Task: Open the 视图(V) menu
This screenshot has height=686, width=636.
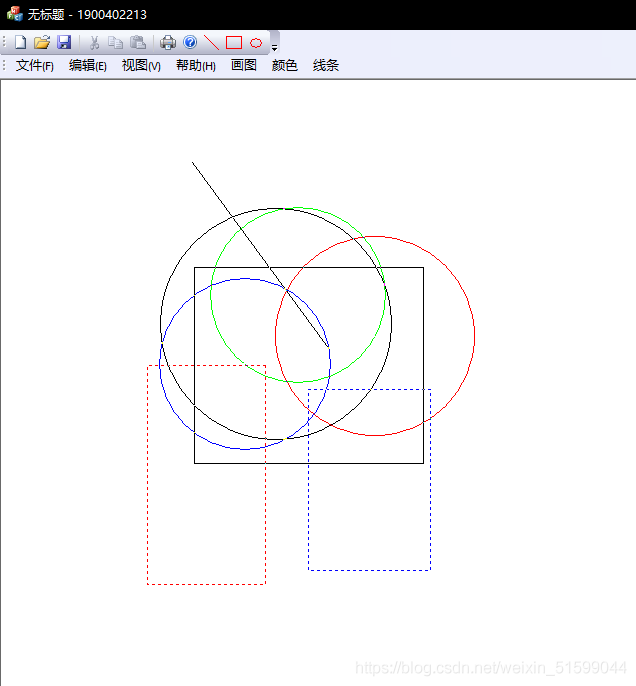Action: (141, 66)
